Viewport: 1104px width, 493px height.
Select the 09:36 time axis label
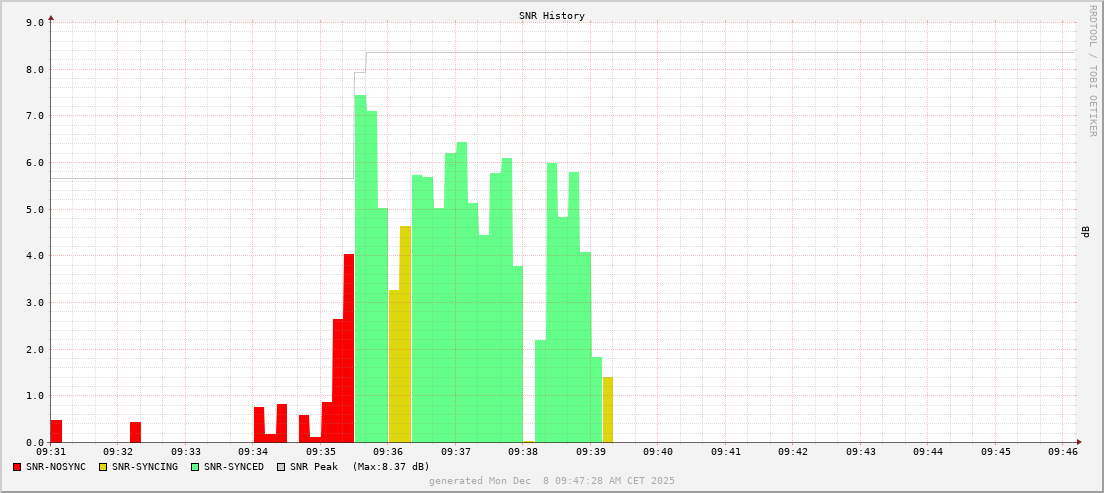click(x=388, y=452)
